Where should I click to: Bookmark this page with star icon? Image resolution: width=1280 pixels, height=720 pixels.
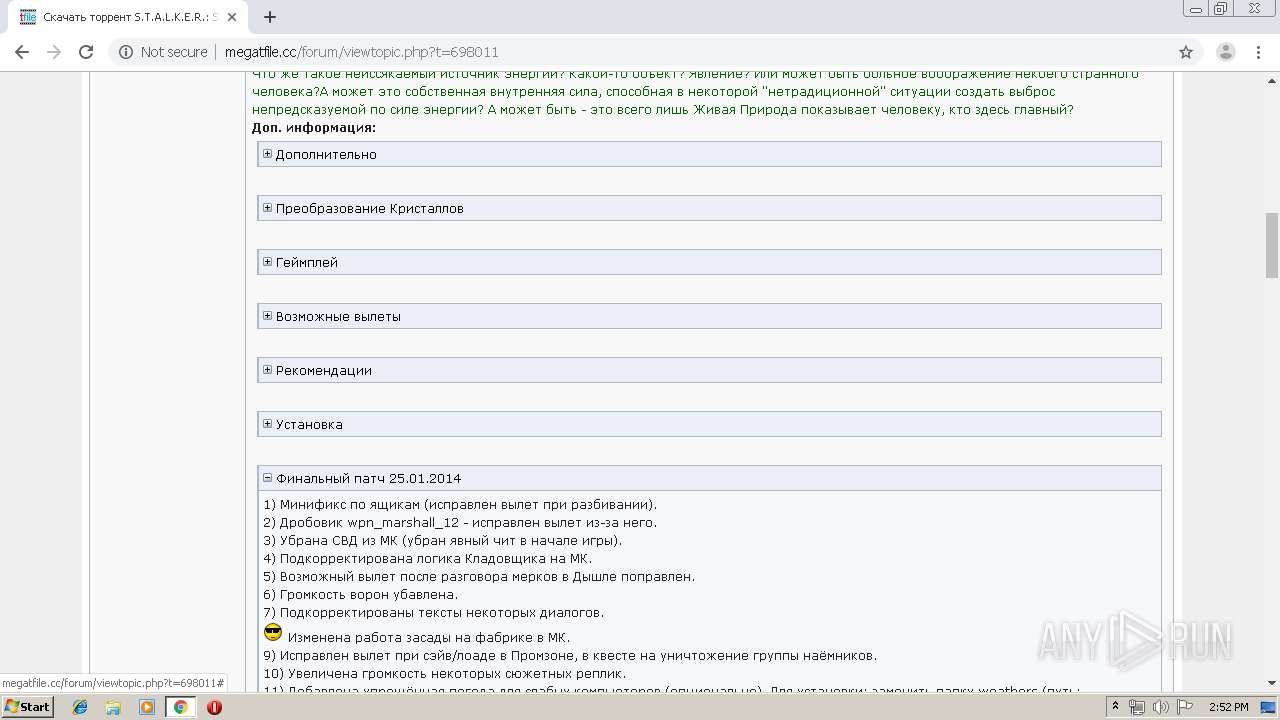pos(1186,52)
